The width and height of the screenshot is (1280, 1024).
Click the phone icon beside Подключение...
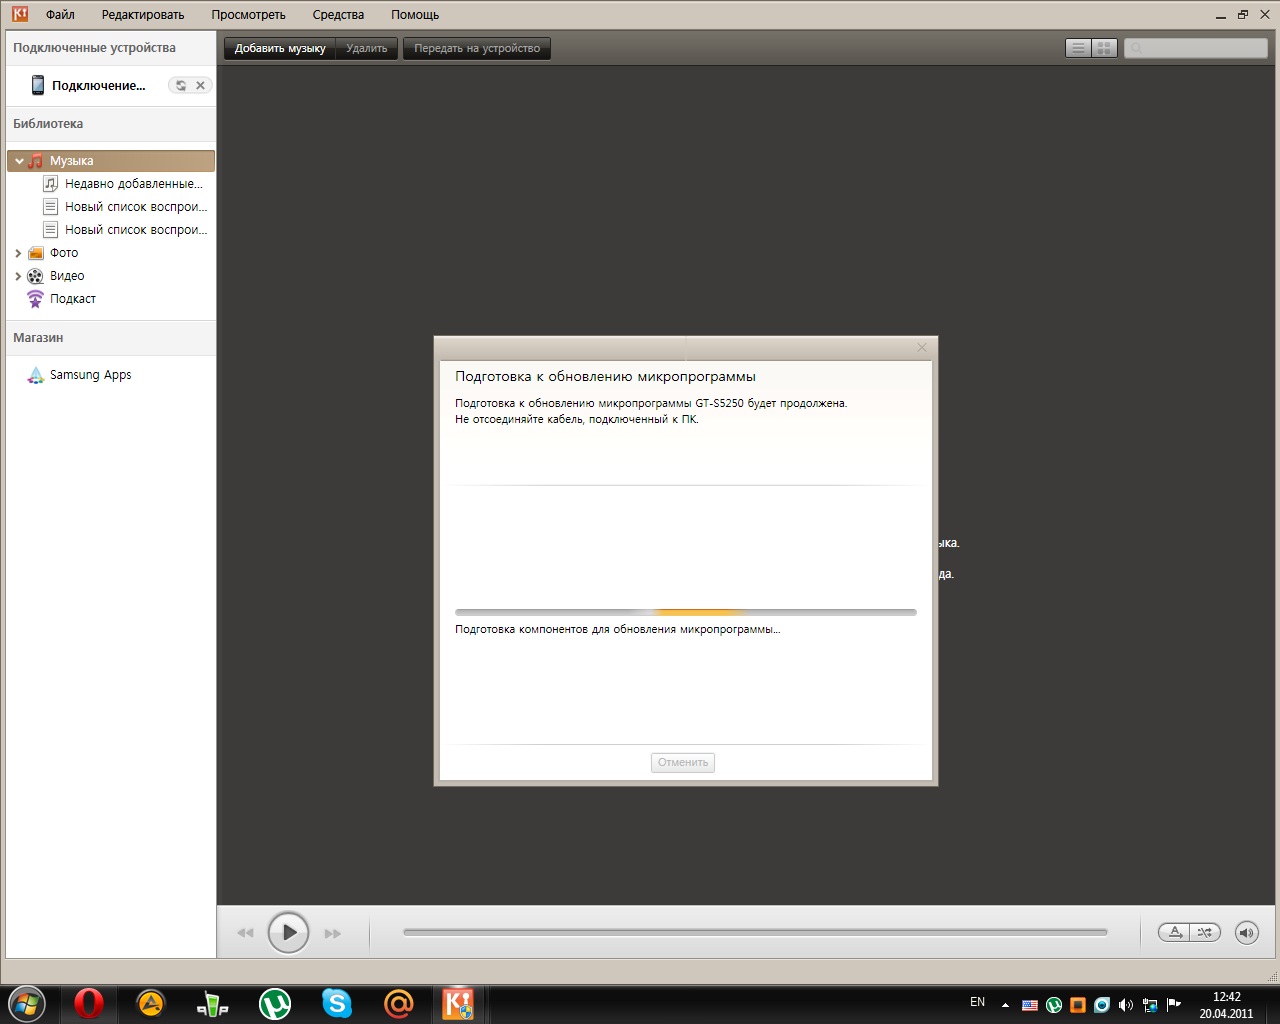(38, 85)
